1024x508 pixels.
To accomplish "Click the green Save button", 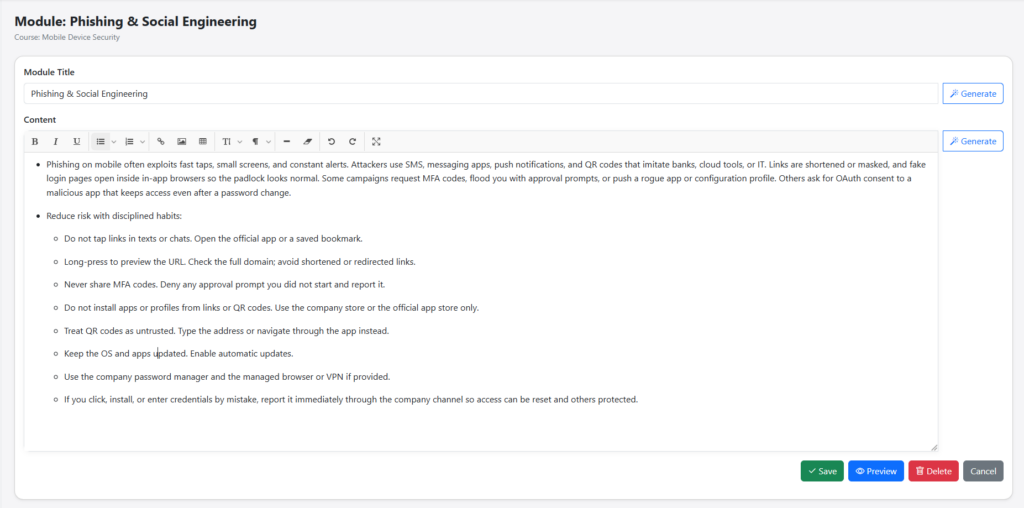I will pyautogui.click(x=822, y=471).
